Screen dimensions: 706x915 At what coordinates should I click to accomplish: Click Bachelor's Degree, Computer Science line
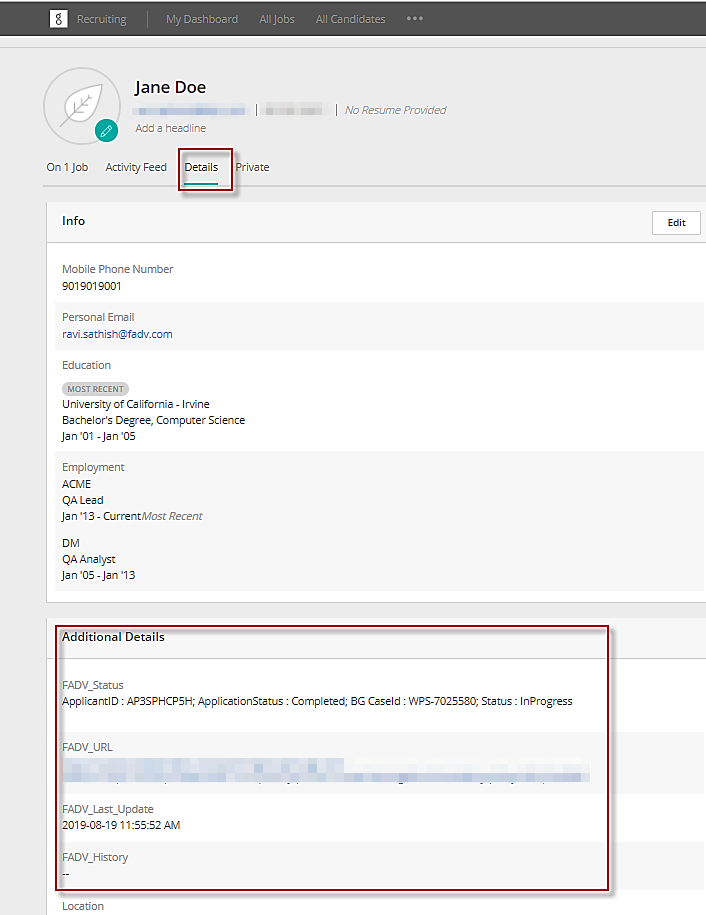pyautogui.click(x=153, y=420)
